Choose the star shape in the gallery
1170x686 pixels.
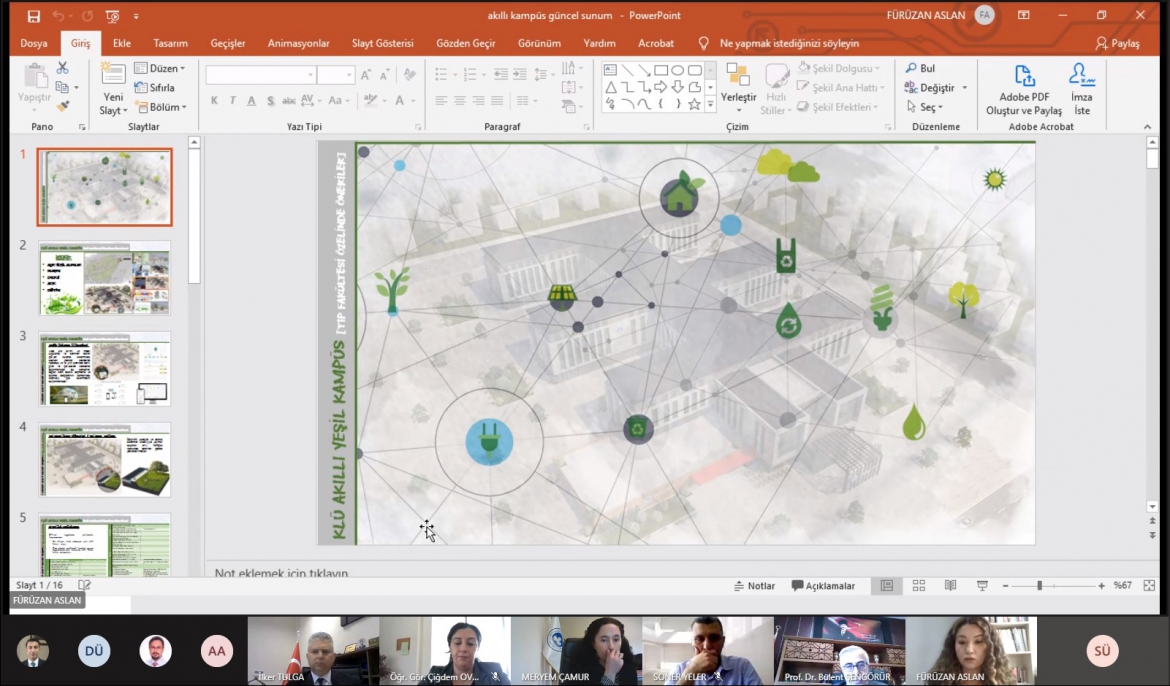pyautogui.click(x=694, y=105)
